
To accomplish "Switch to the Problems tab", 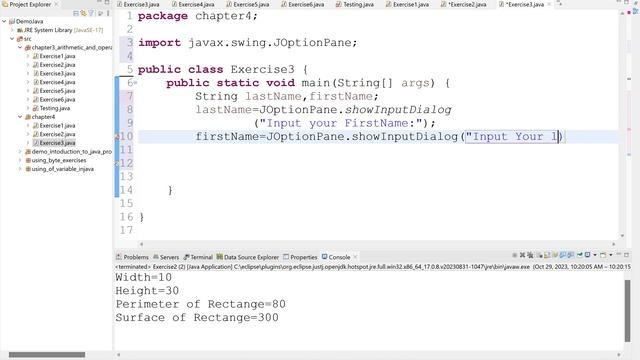I will (132, 257).
